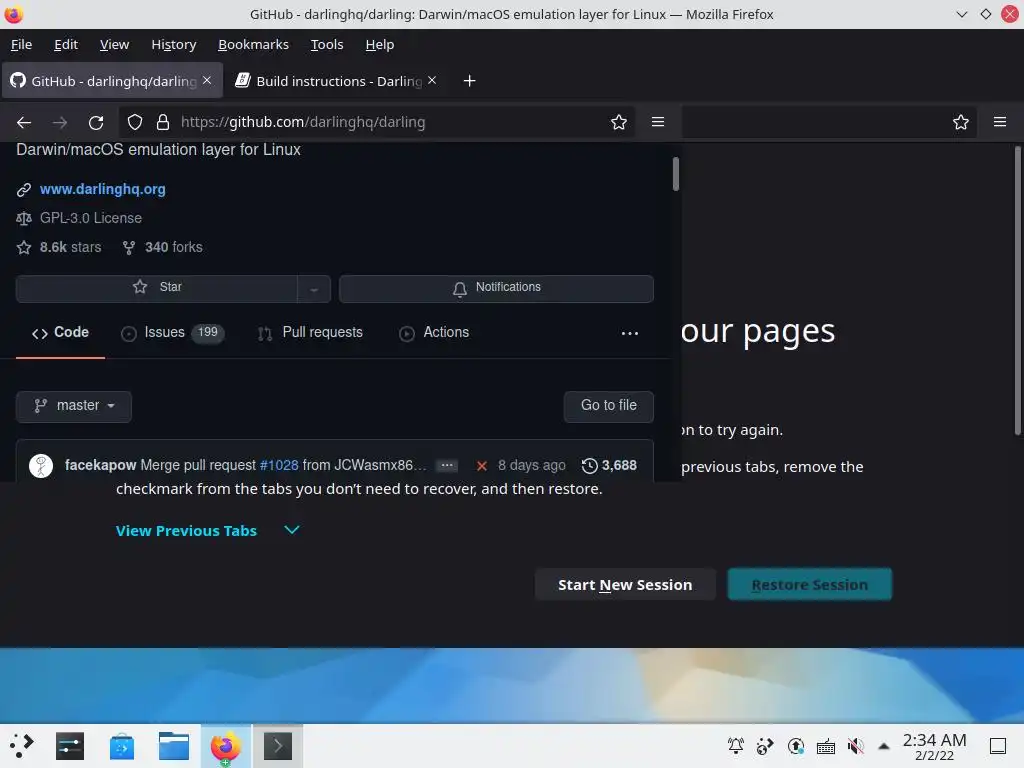Open the Tools menu

327,44
